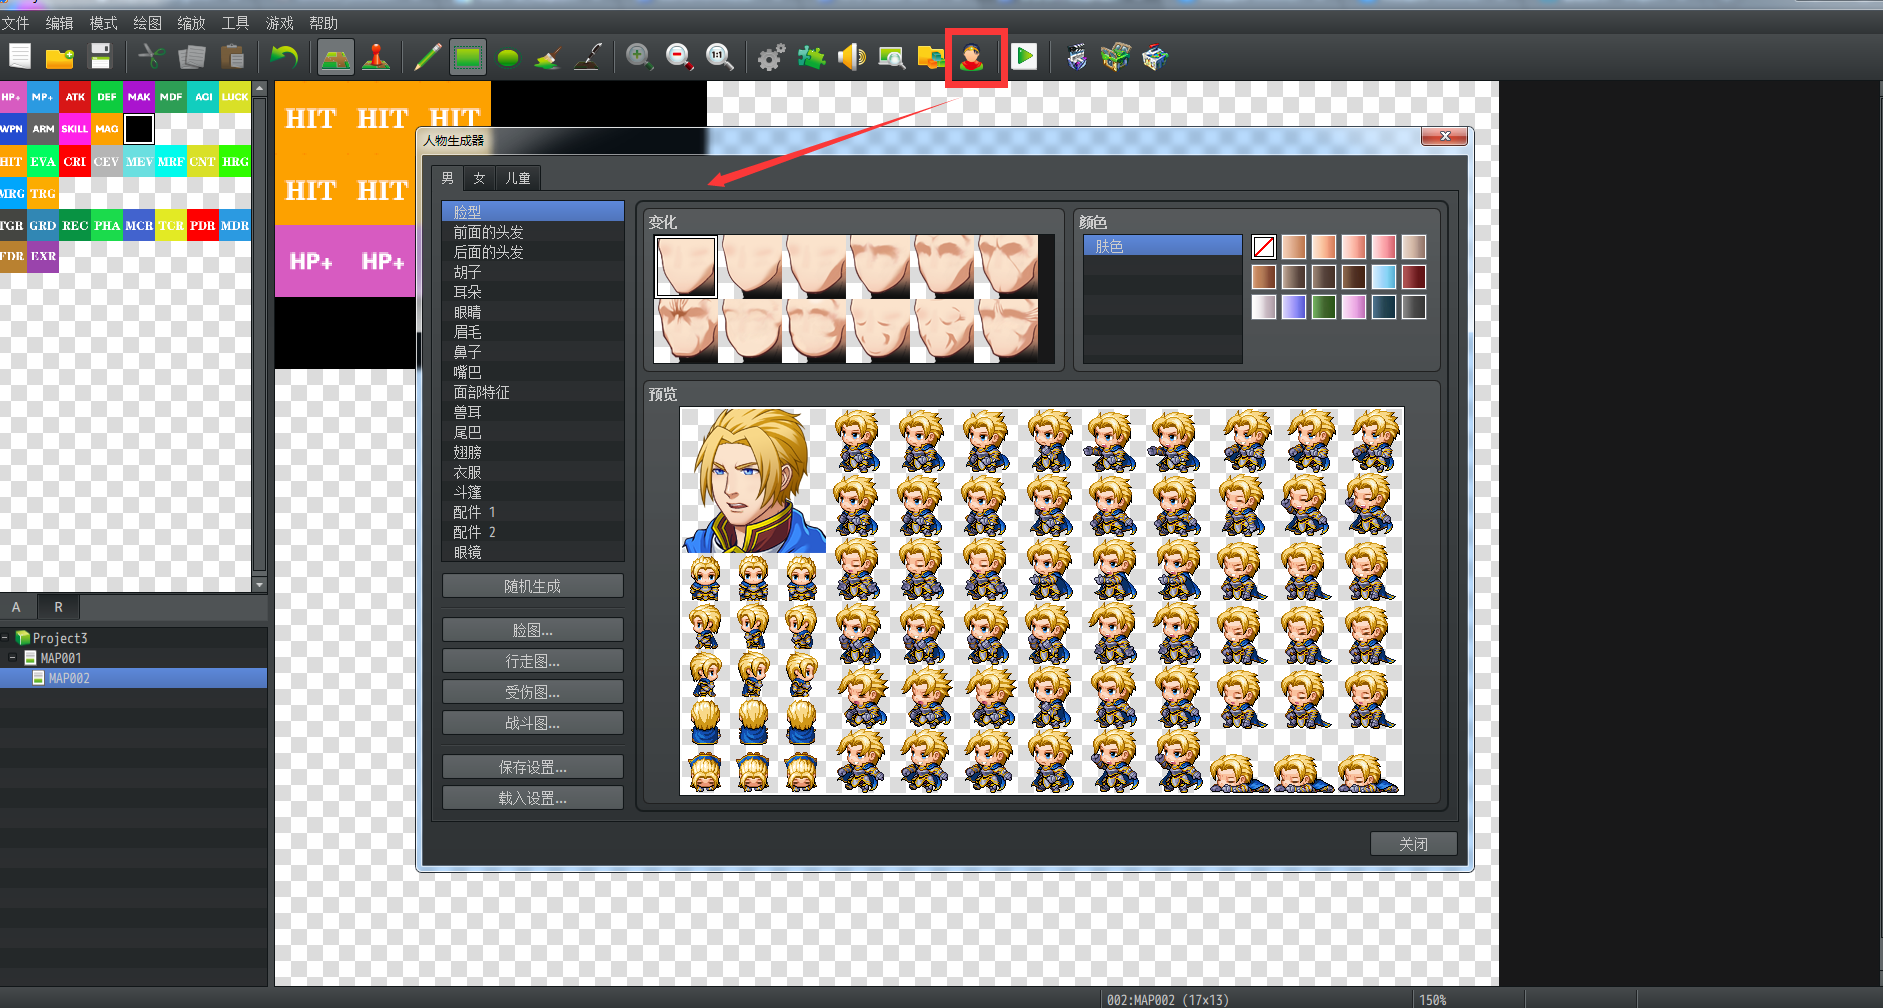
Task: Click the green Playtest play button
Action: coord(1024,57)
